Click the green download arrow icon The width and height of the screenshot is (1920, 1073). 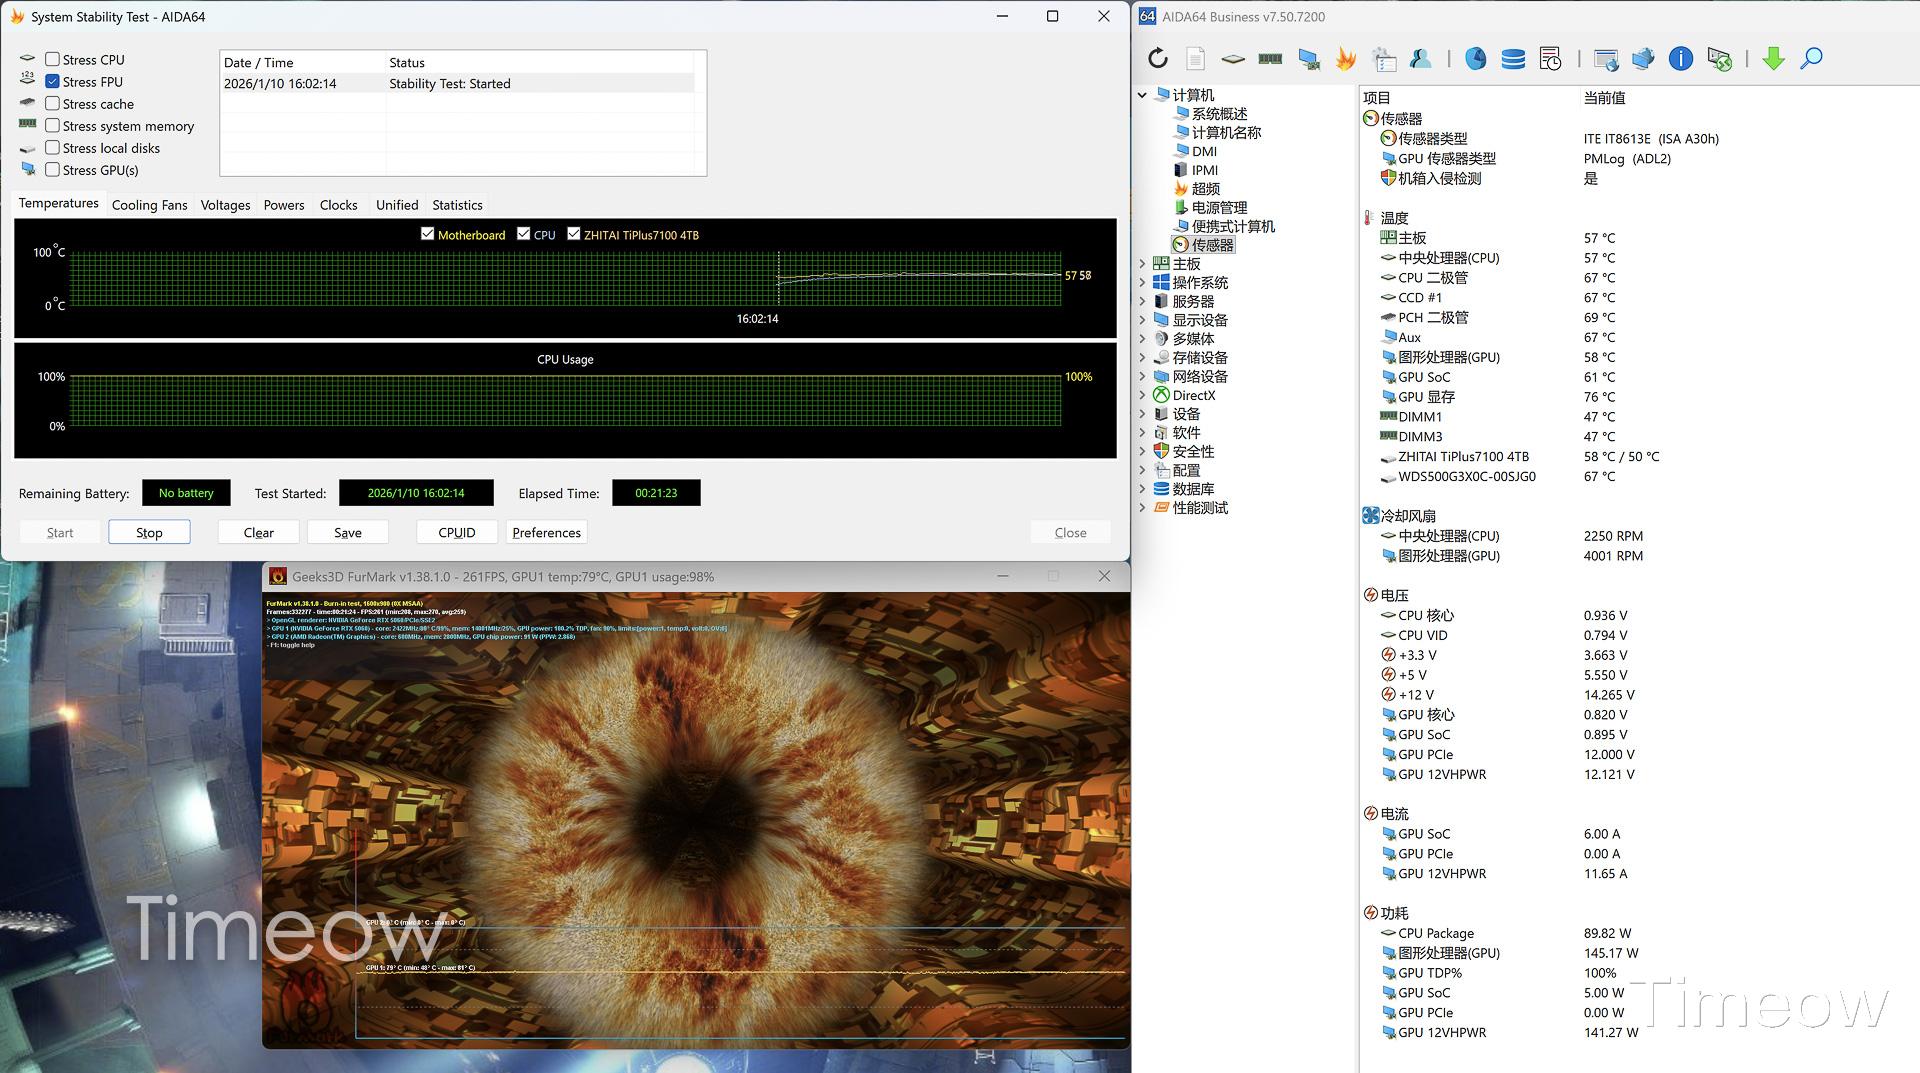click(1773, 59)
